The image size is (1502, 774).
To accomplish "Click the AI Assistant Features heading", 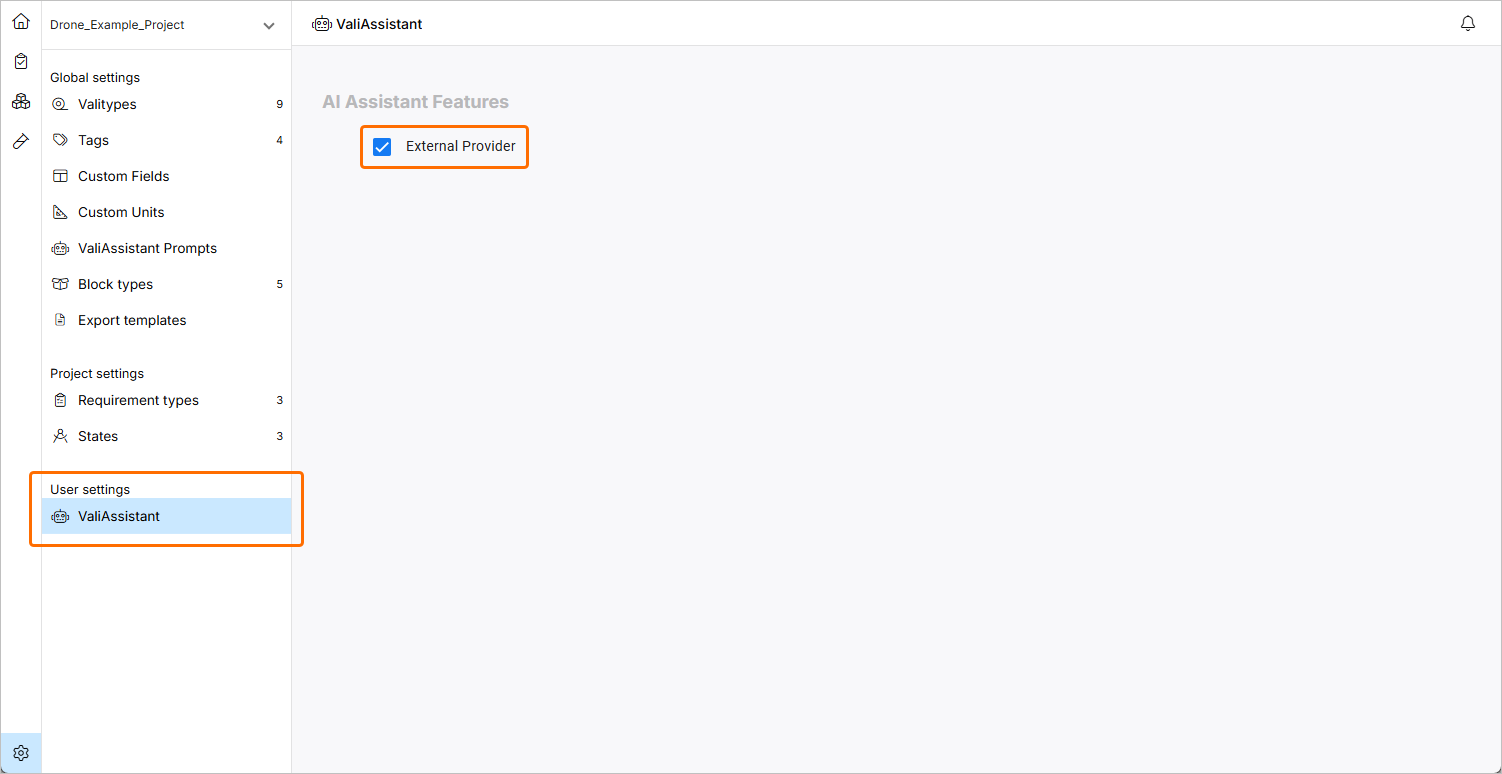I will tap(415, 102).
